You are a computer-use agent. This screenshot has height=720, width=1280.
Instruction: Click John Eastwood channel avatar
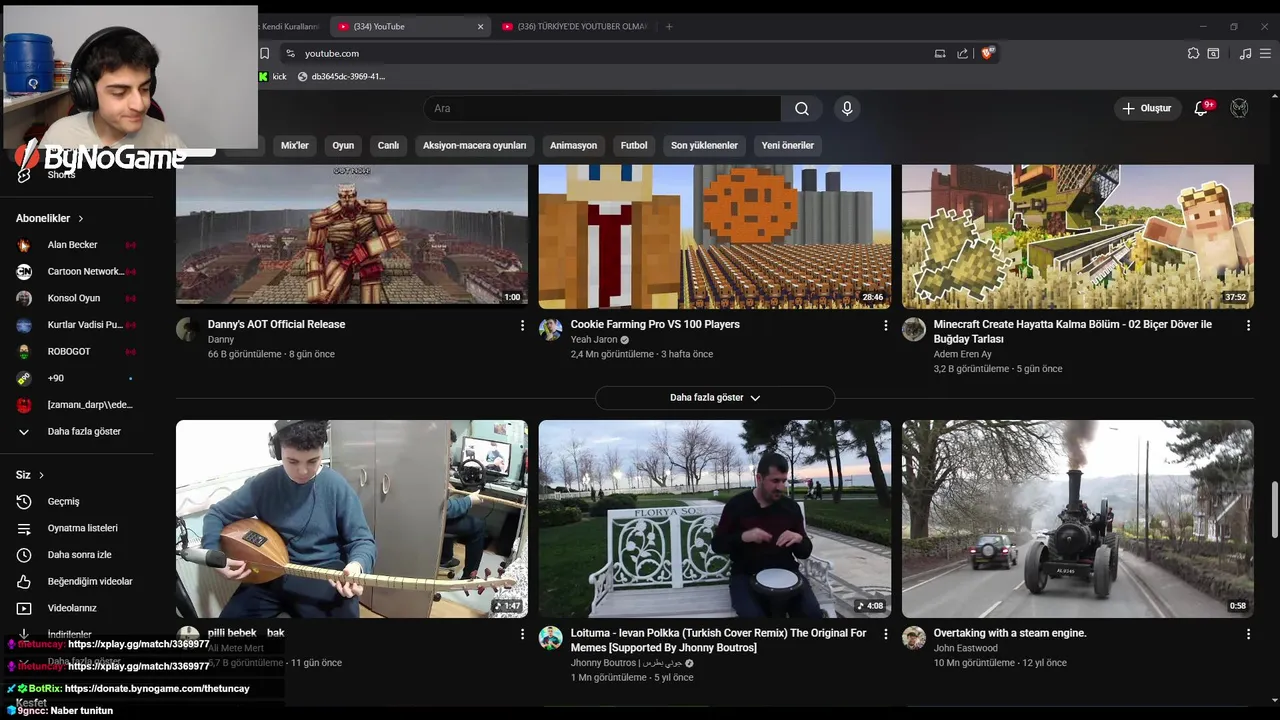click(914, 638)
